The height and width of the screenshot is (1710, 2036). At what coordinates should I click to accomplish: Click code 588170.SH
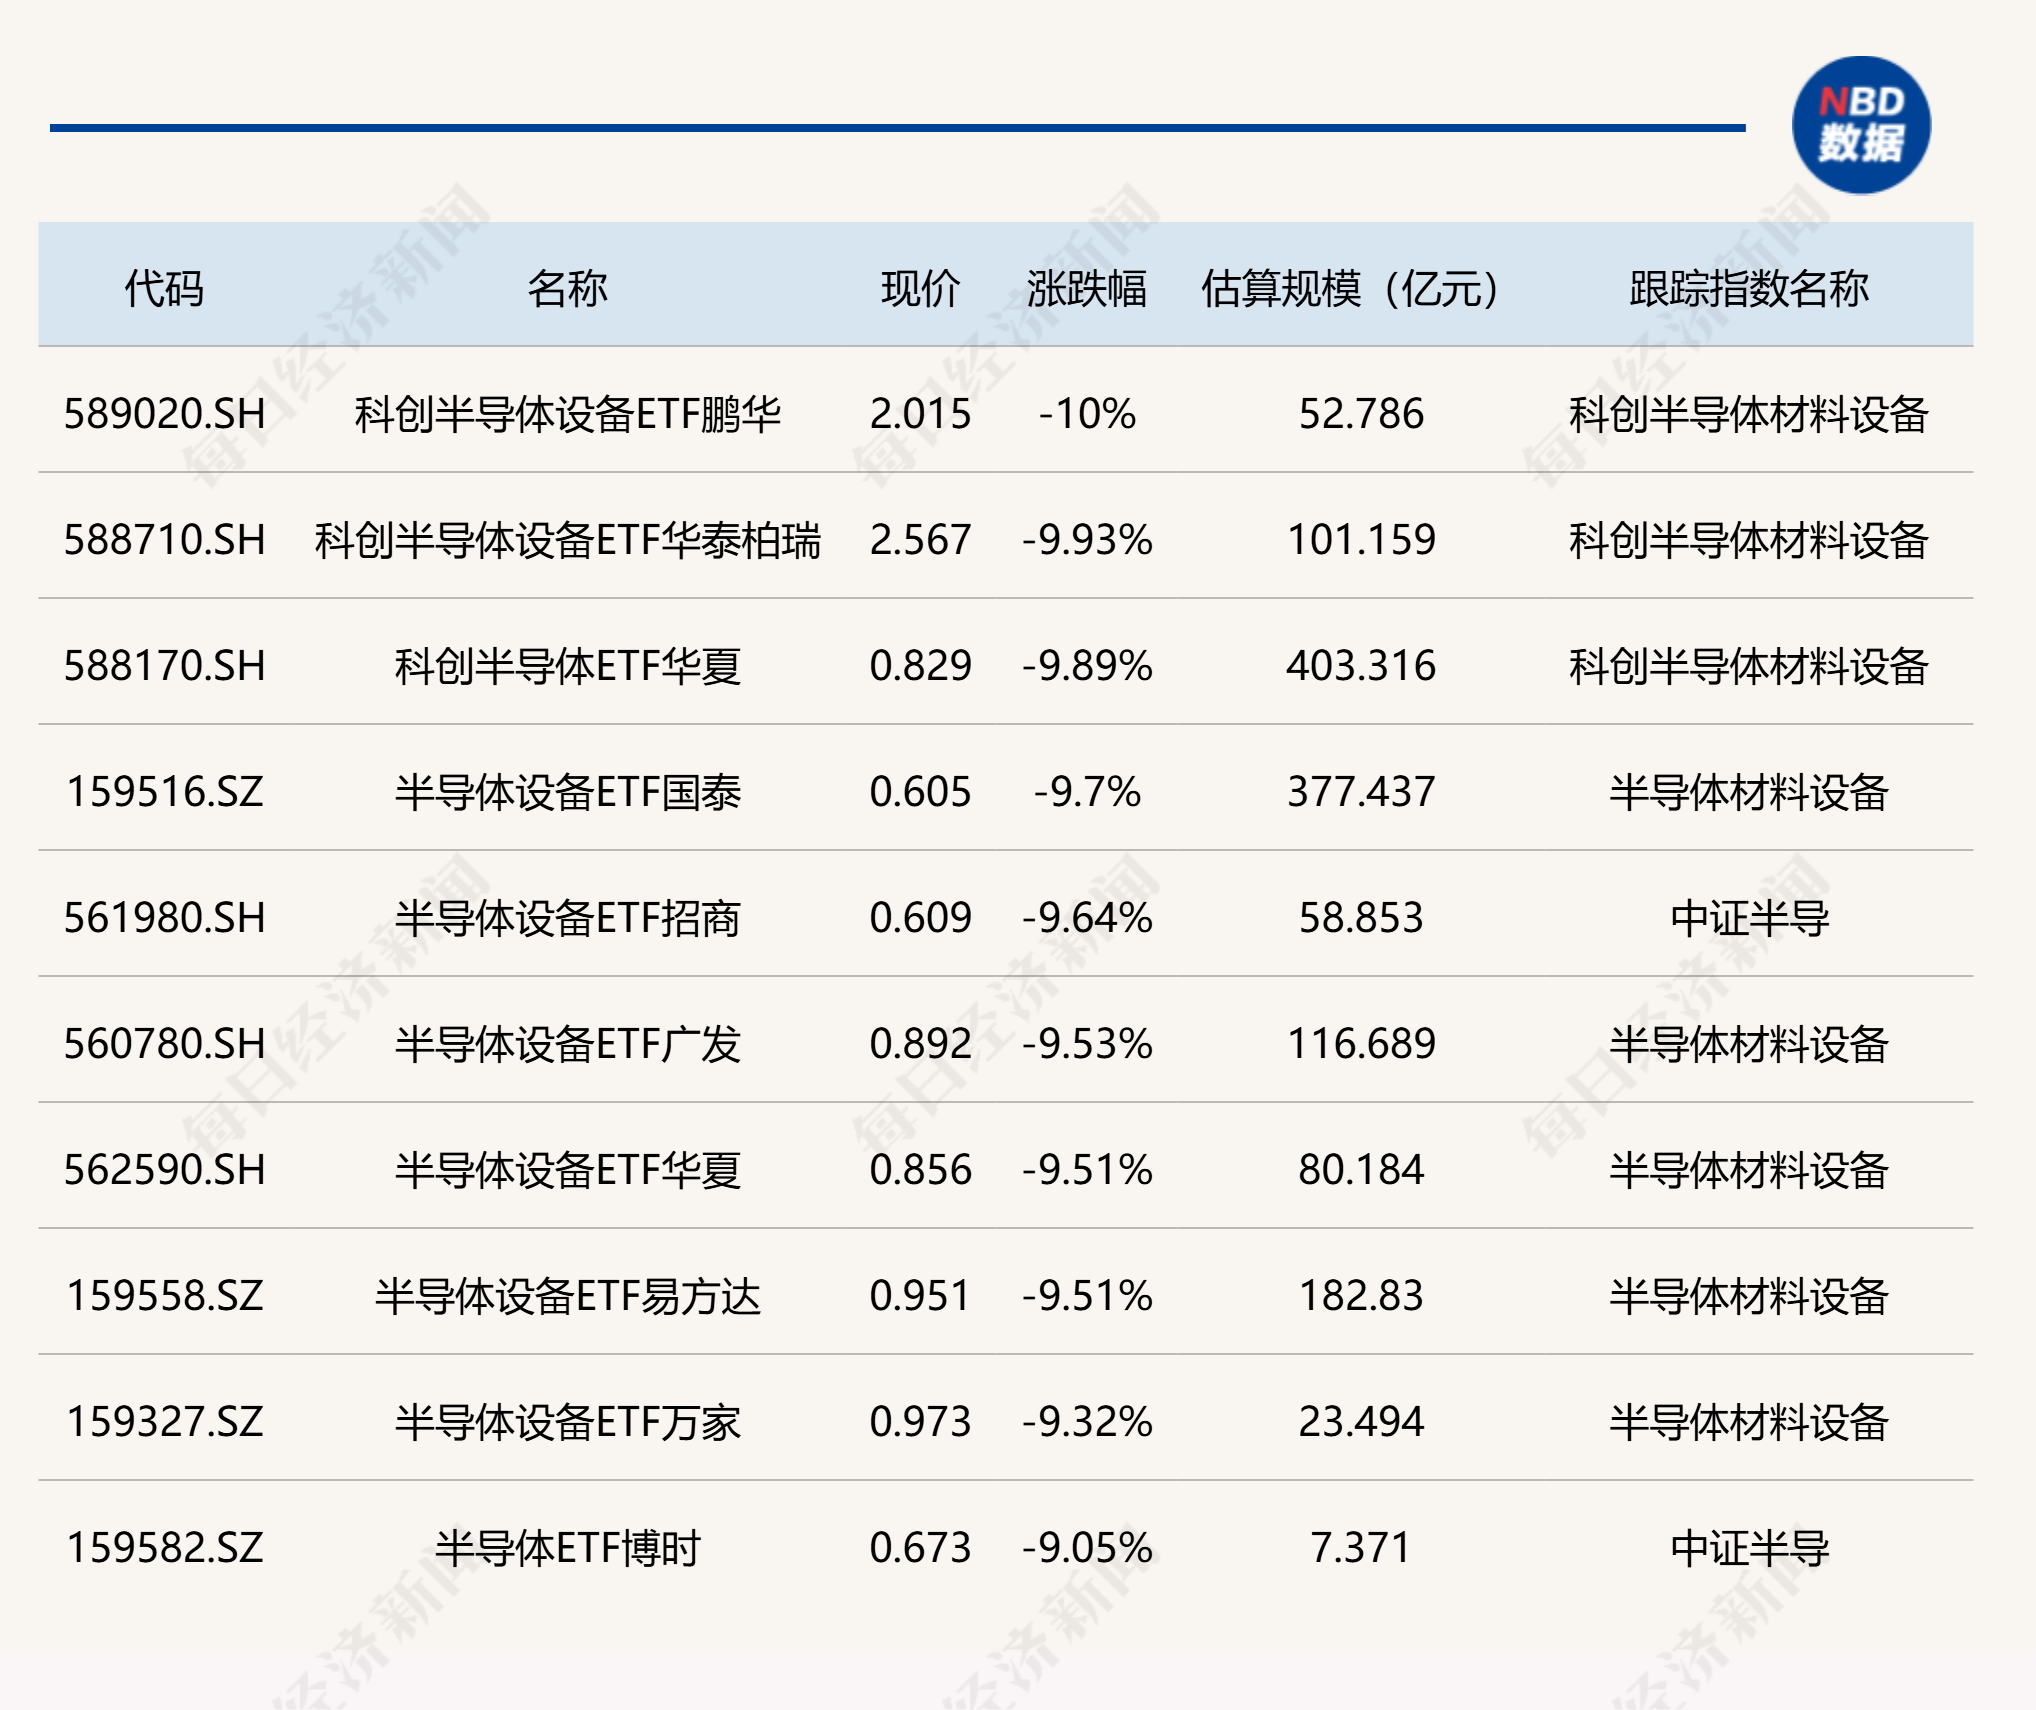point(165,666)
